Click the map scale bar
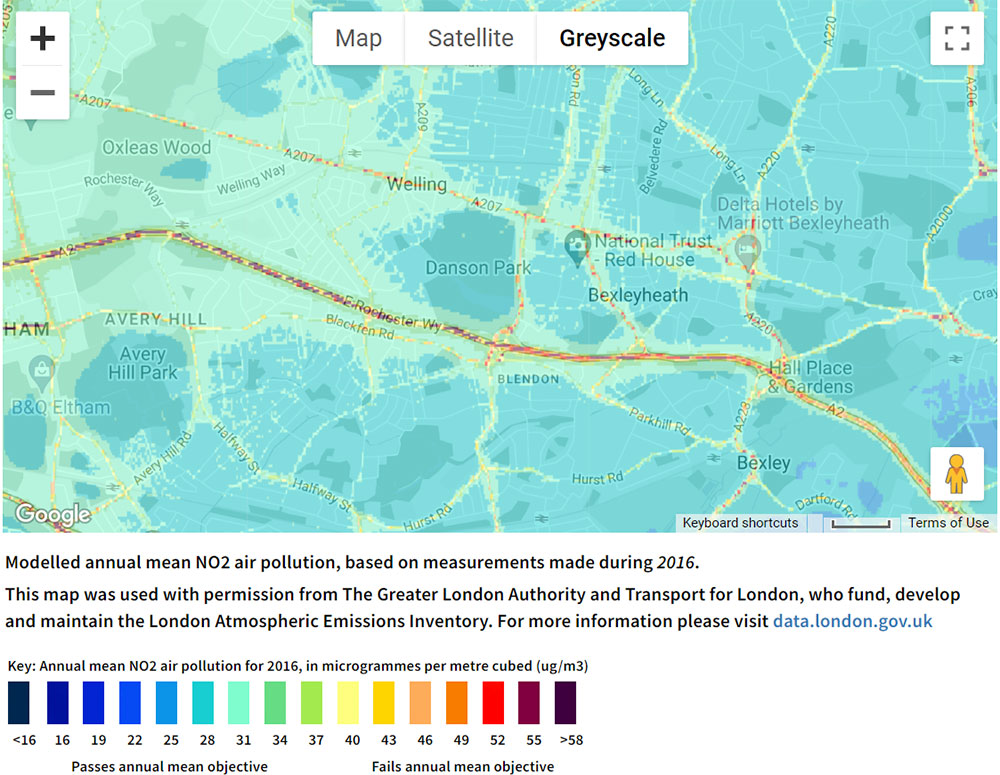Screen dimensions: 1000x775 859,523
